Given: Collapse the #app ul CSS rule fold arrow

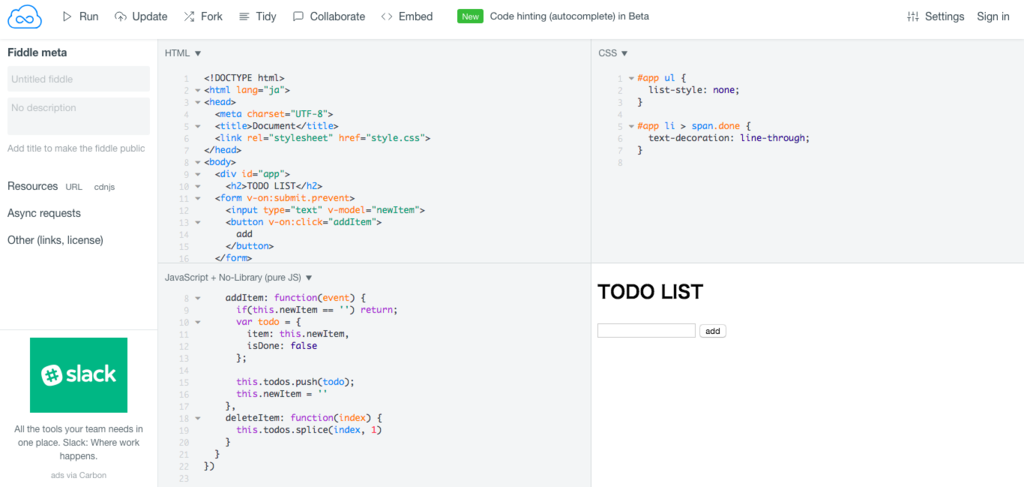Looking at the screenshot, I should pos(631,79).
